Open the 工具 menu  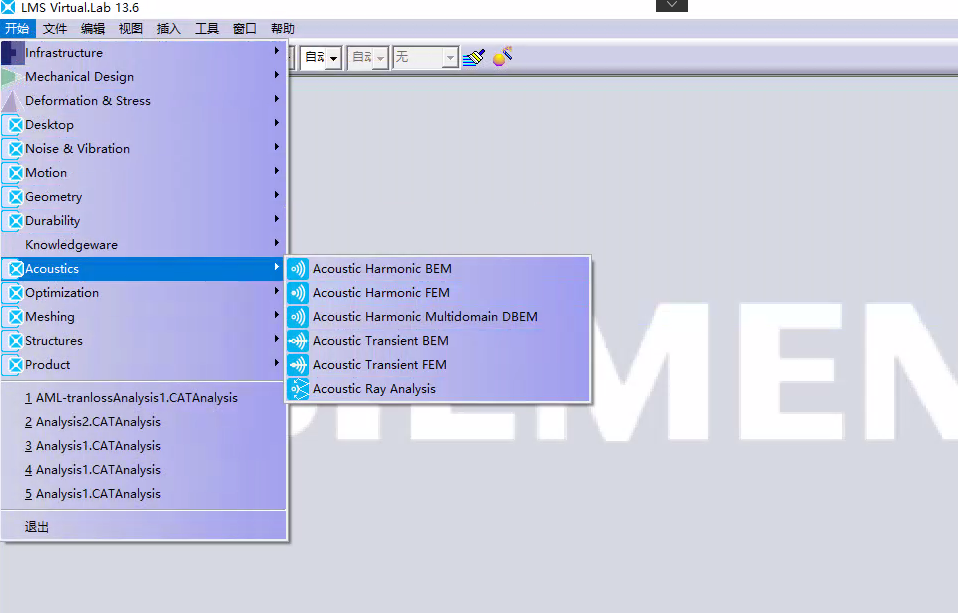tap(207, 29)
